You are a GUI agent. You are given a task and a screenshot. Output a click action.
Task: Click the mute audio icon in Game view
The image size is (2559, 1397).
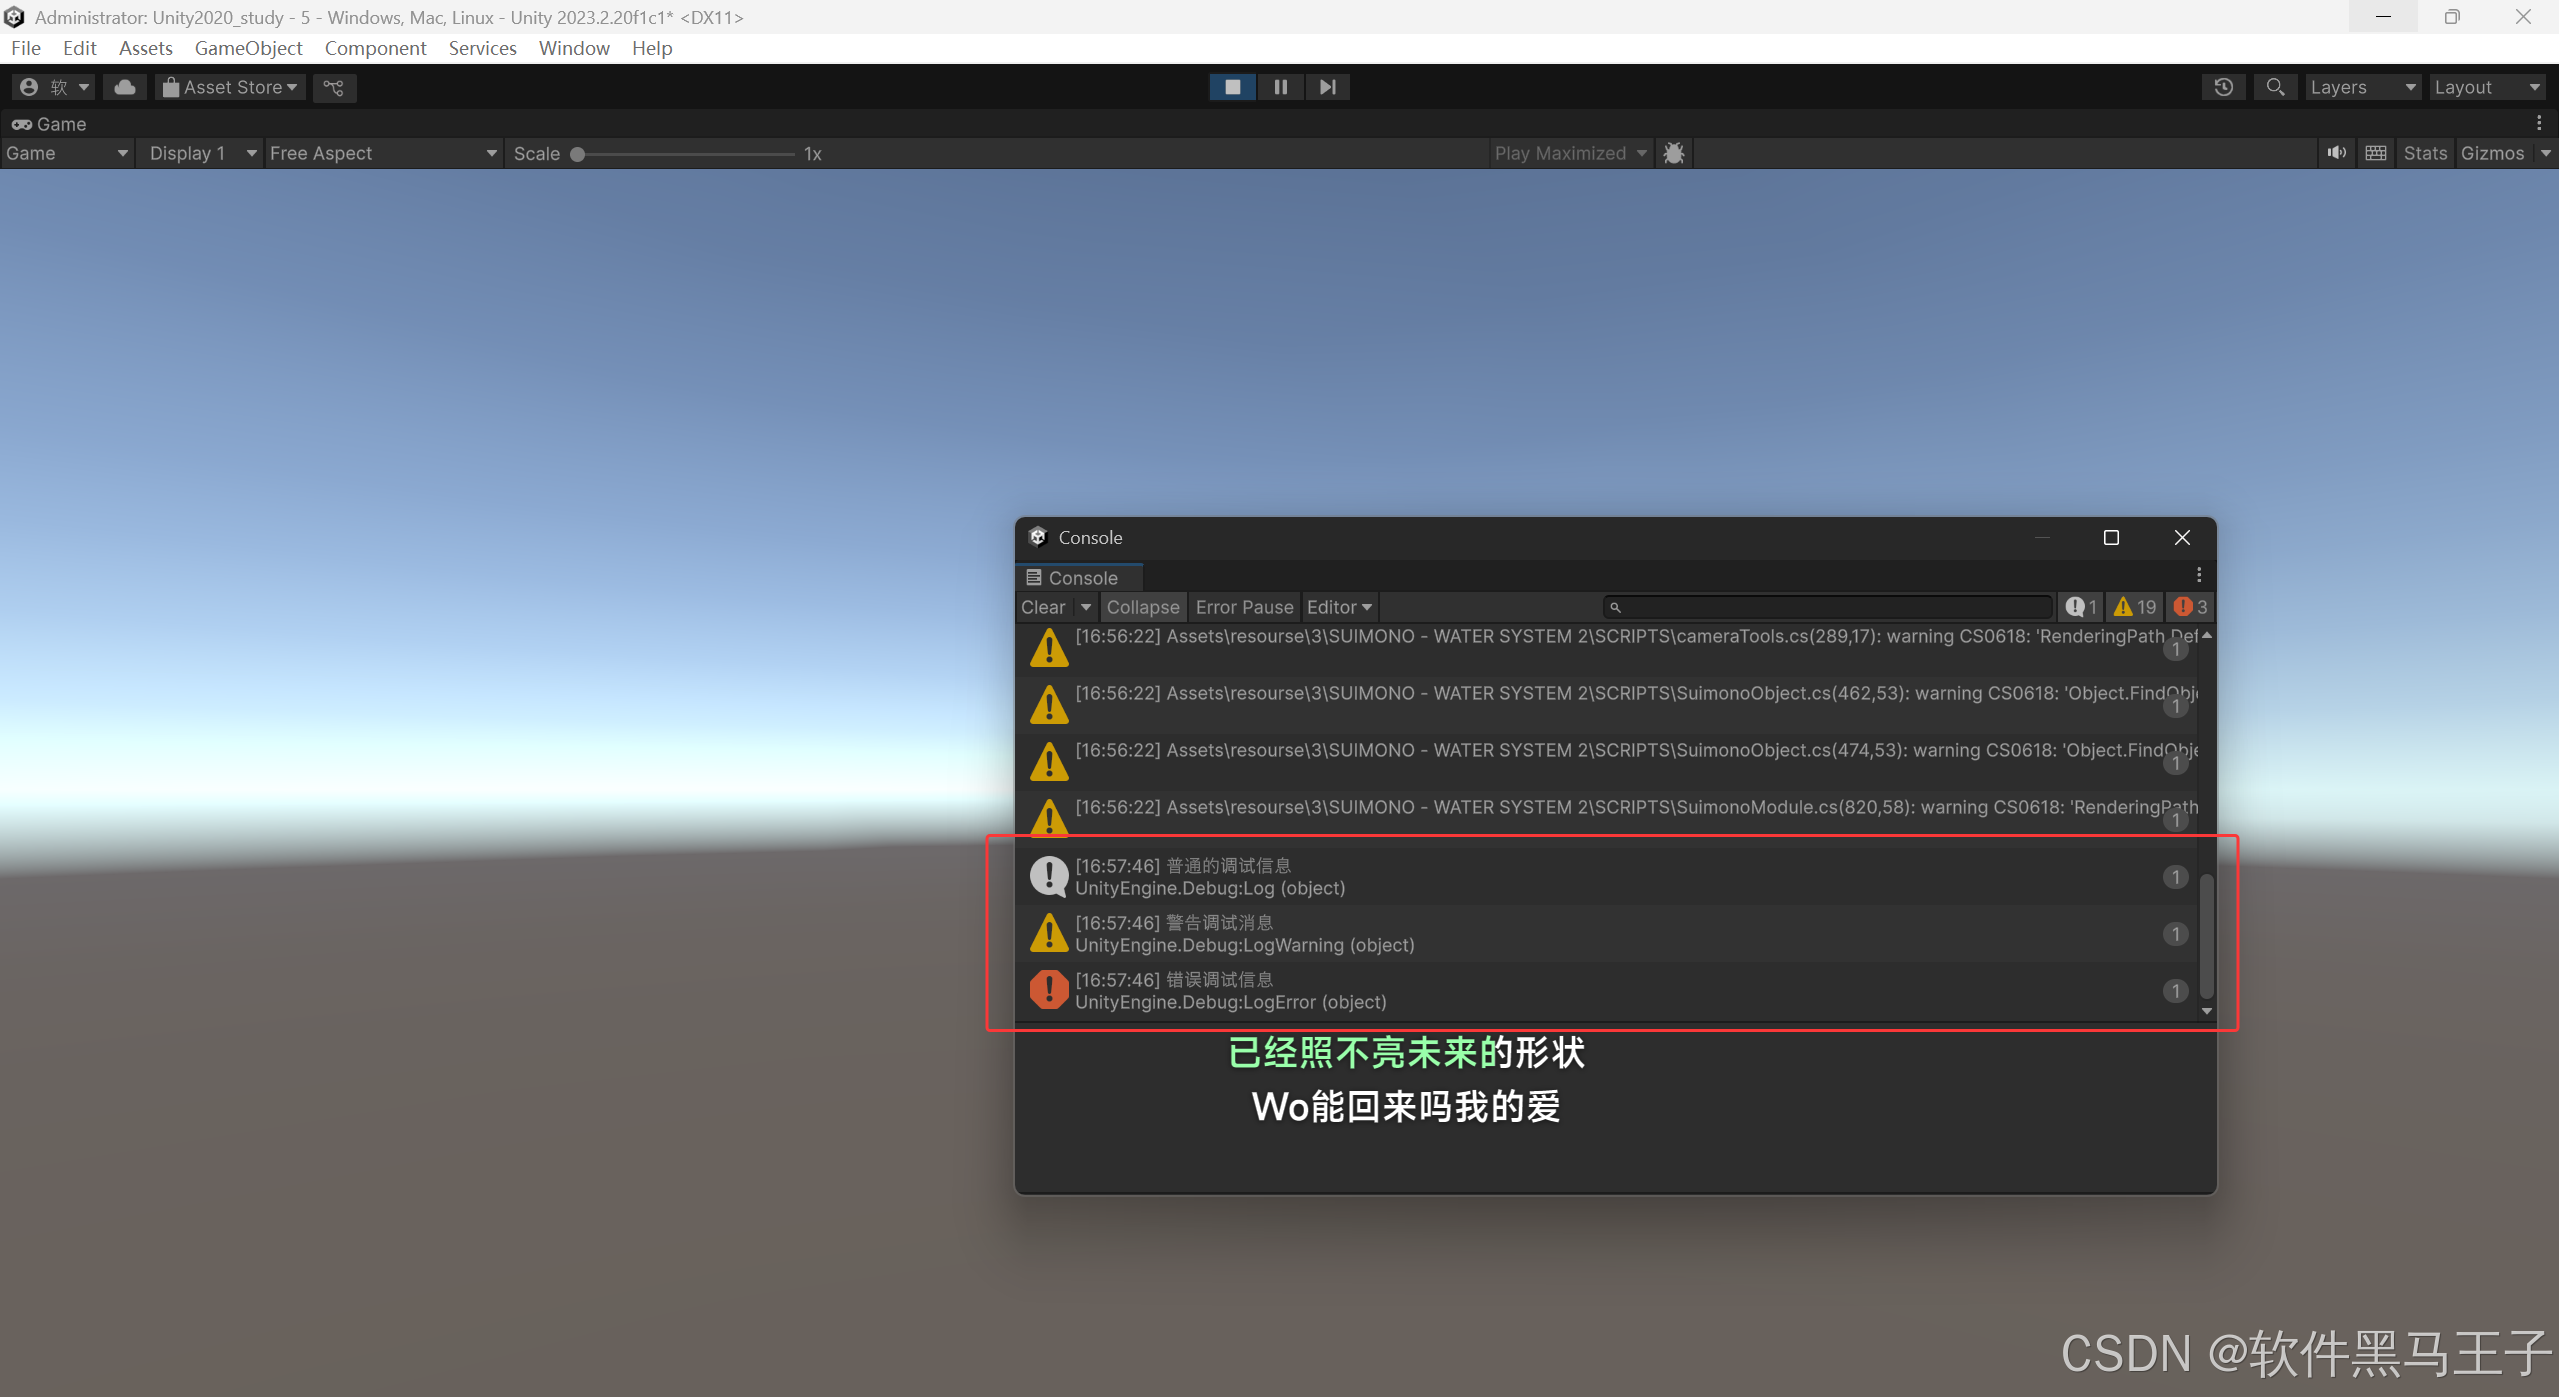(2337, 152)
